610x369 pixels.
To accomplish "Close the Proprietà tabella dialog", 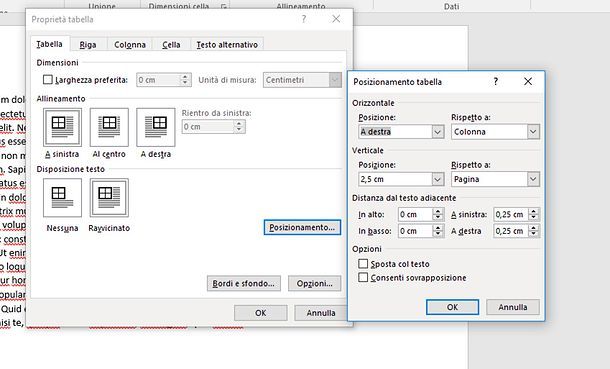I will 336,19.
